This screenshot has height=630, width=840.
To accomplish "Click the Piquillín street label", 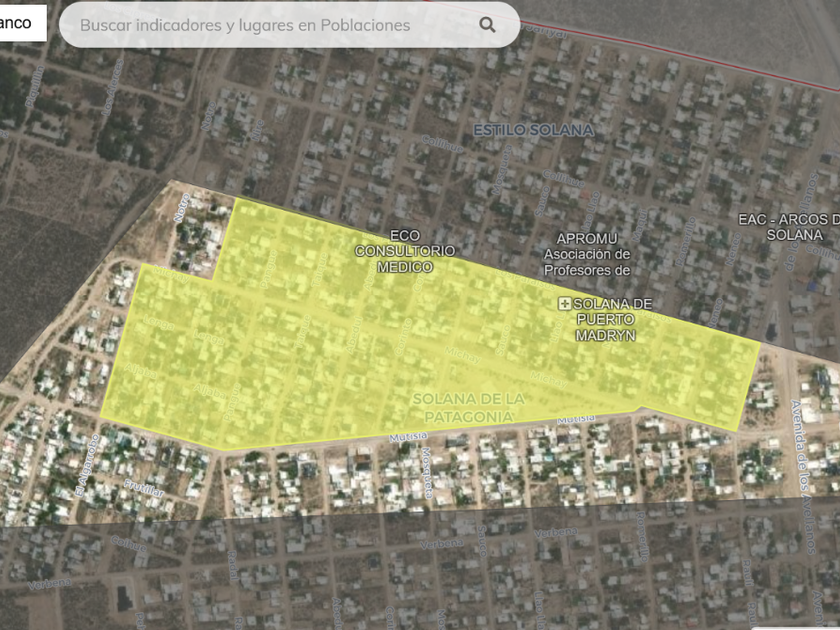I will (34, 86).
